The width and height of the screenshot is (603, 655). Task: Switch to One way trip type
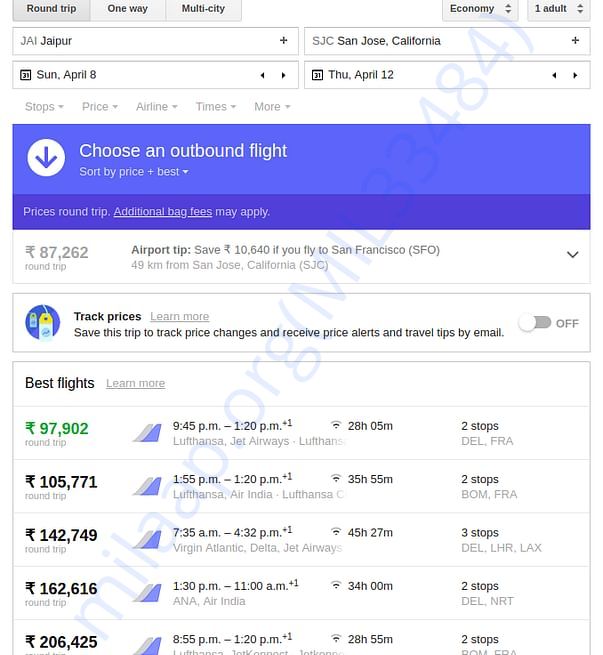127,9
